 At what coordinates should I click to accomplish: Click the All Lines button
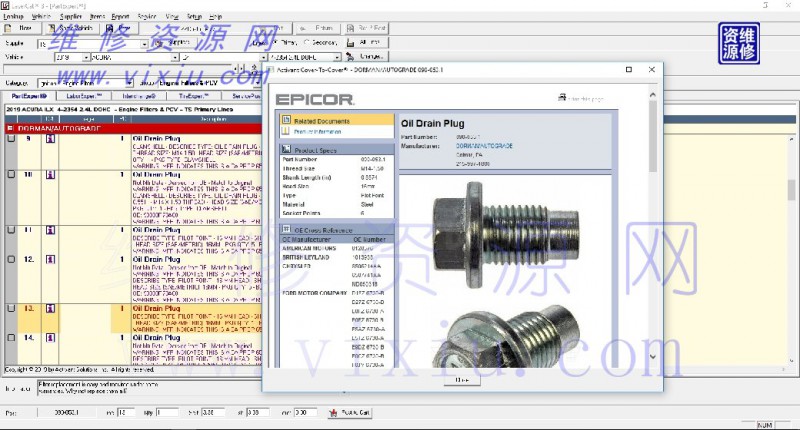365,43
